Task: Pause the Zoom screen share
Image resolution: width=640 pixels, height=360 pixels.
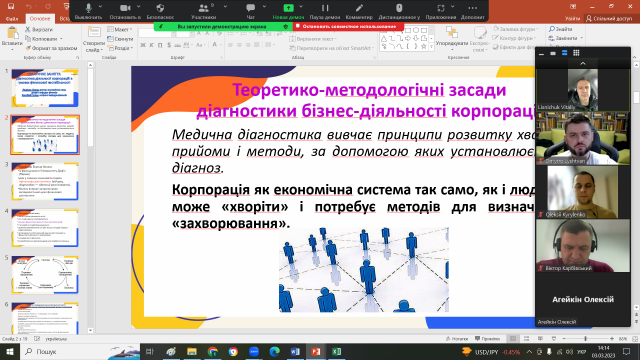Action: click(x=324, y=8)
